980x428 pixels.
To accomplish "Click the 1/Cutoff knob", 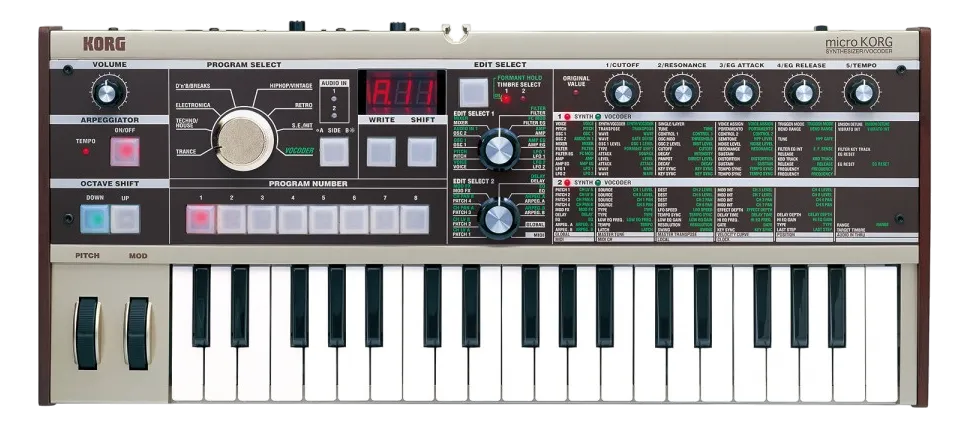I will coord(622,93).
